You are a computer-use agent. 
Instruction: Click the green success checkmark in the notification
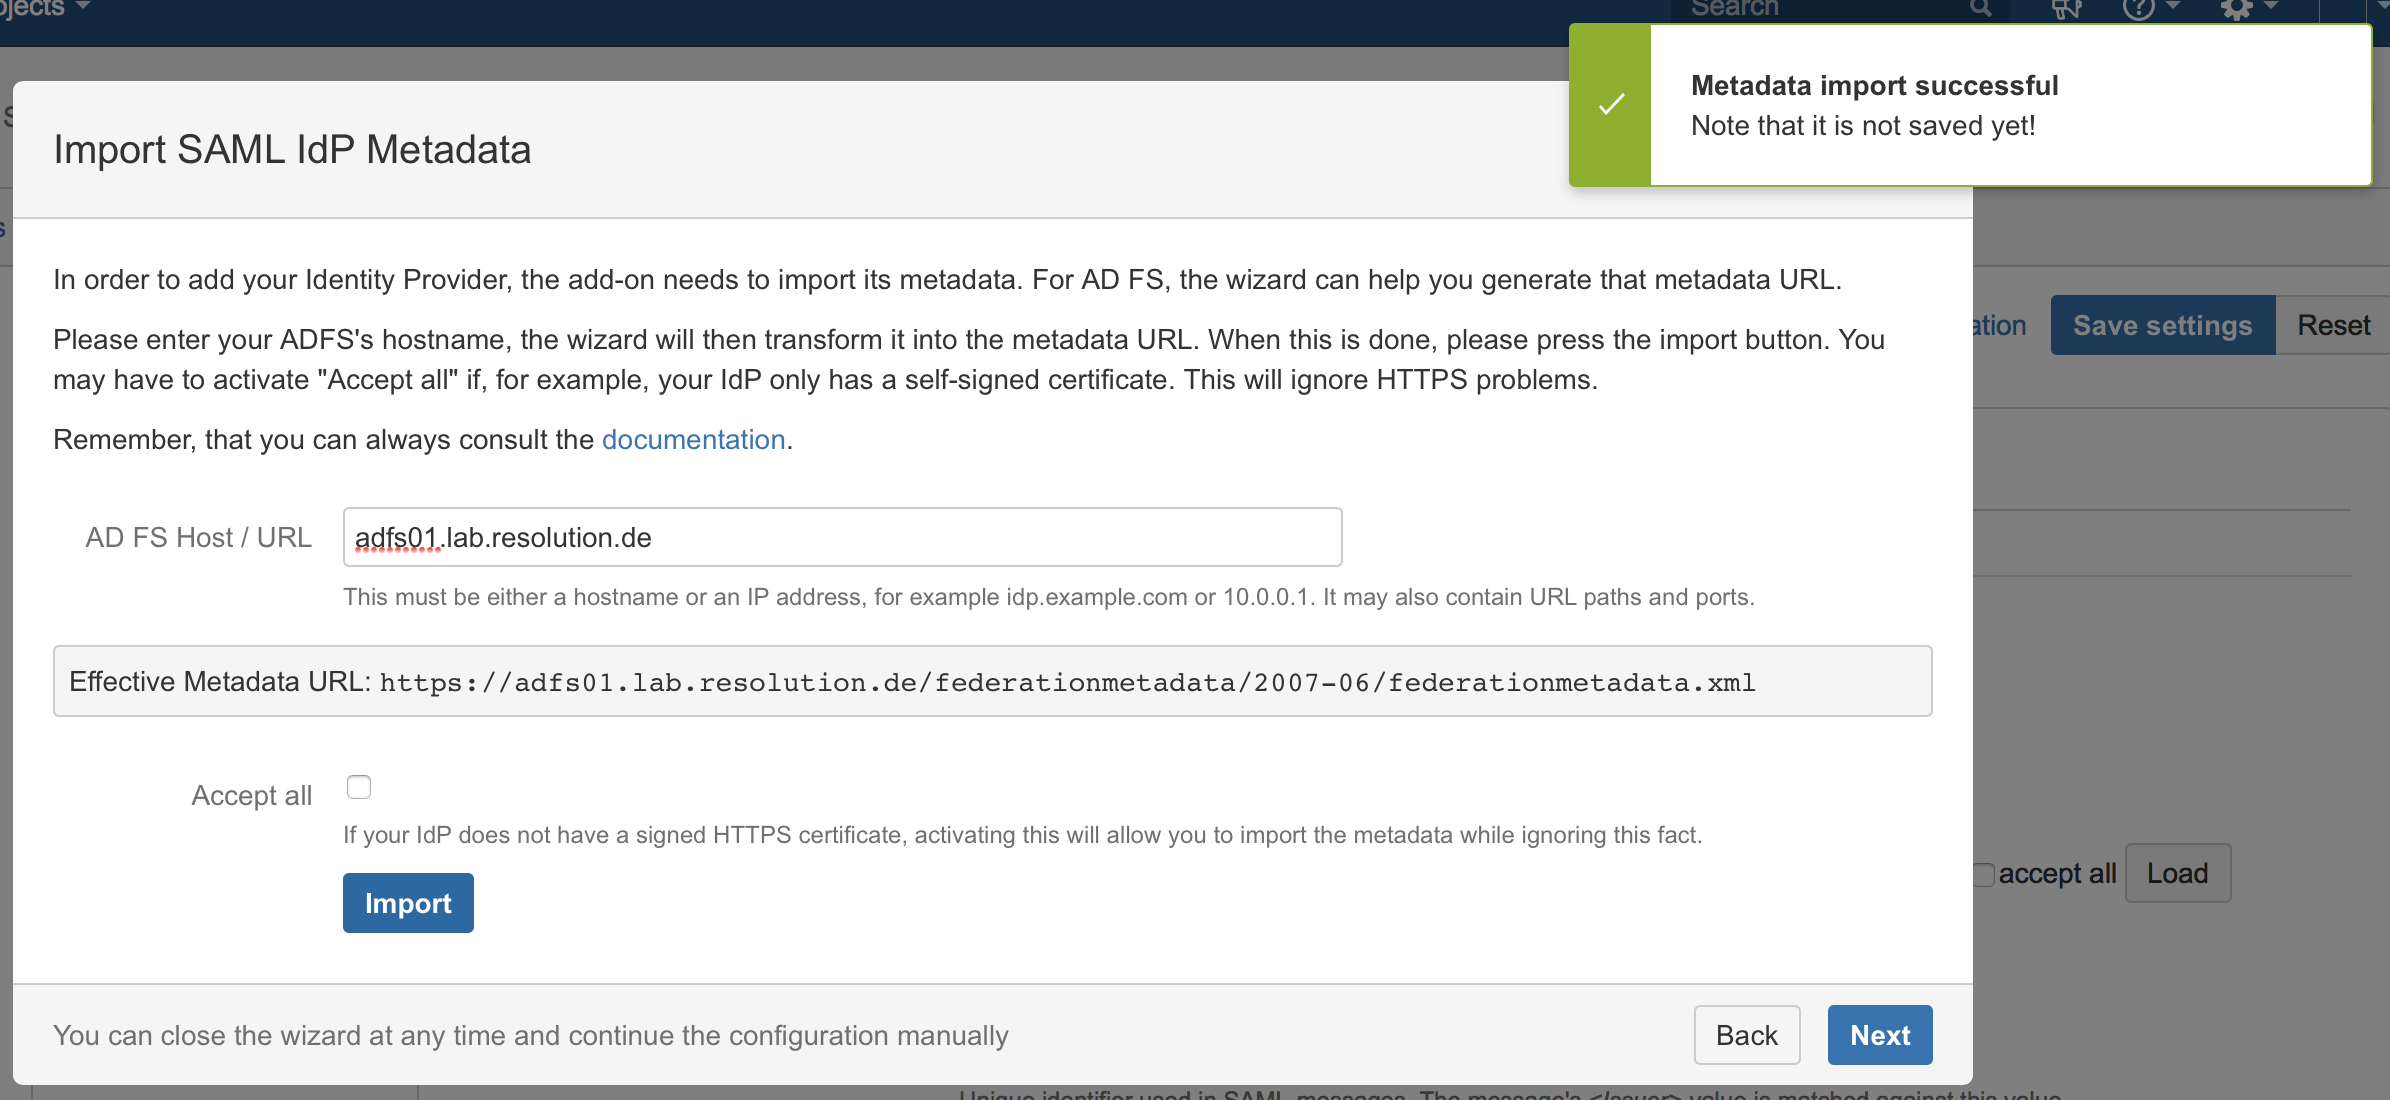click(1611, 105)
